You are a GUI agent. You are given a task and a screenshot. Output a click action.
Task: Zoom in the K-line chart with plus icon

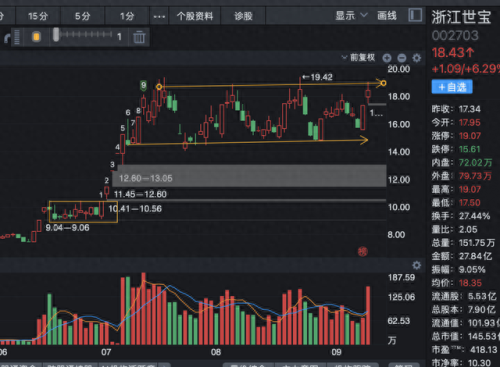(387, 58)
